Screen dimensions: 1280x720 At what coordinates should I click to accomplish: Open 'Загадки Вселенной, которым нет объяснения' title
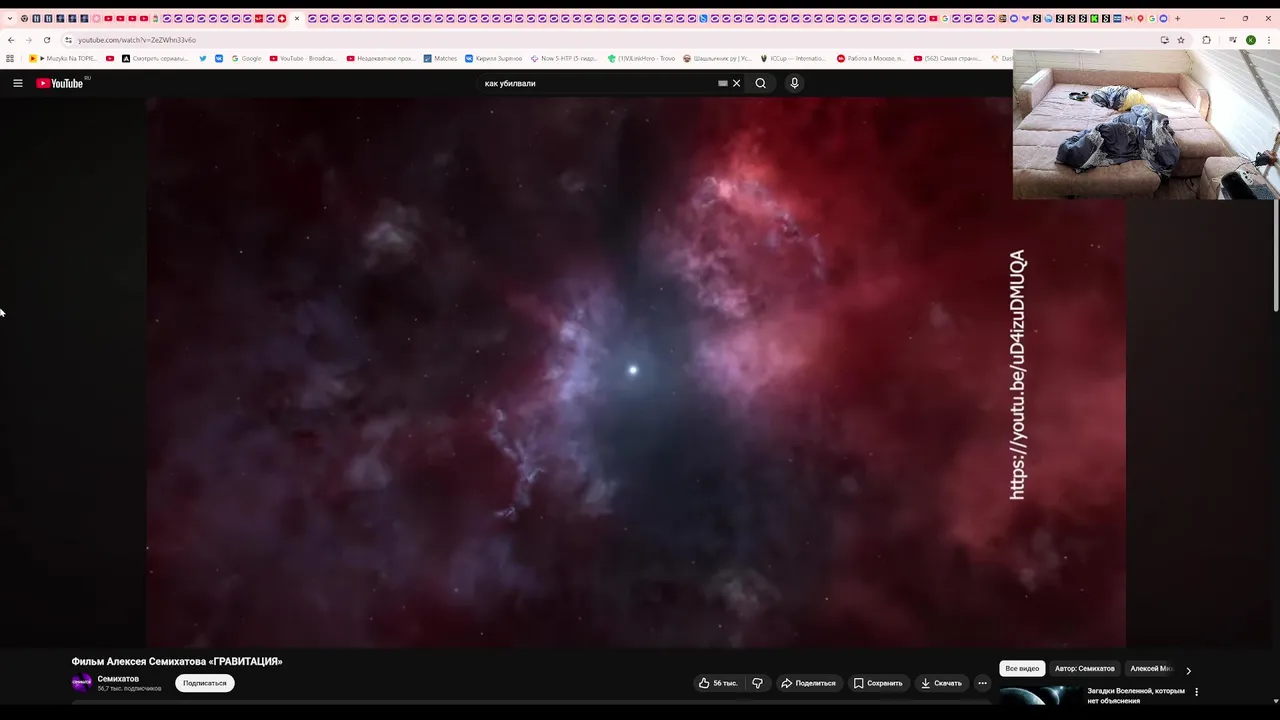tap(1136, 696)
